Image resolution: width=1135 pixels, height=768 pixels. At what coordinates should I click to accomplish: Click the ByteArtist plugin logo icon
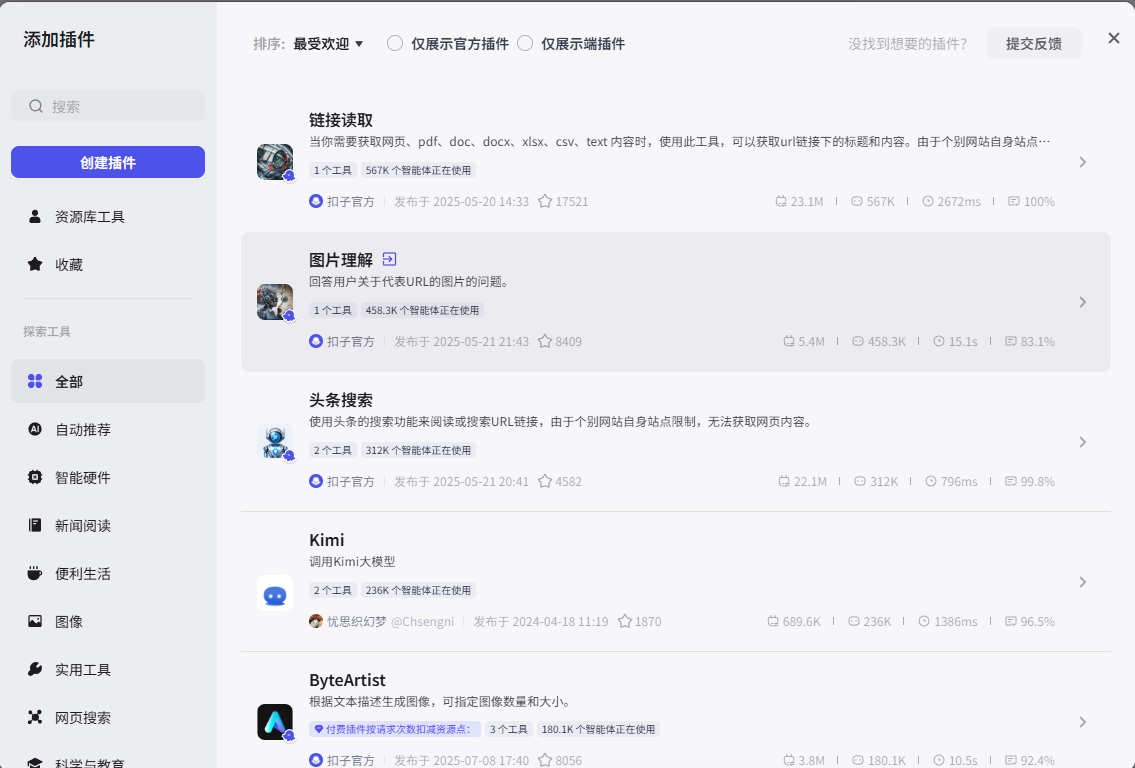click(275, 722)
